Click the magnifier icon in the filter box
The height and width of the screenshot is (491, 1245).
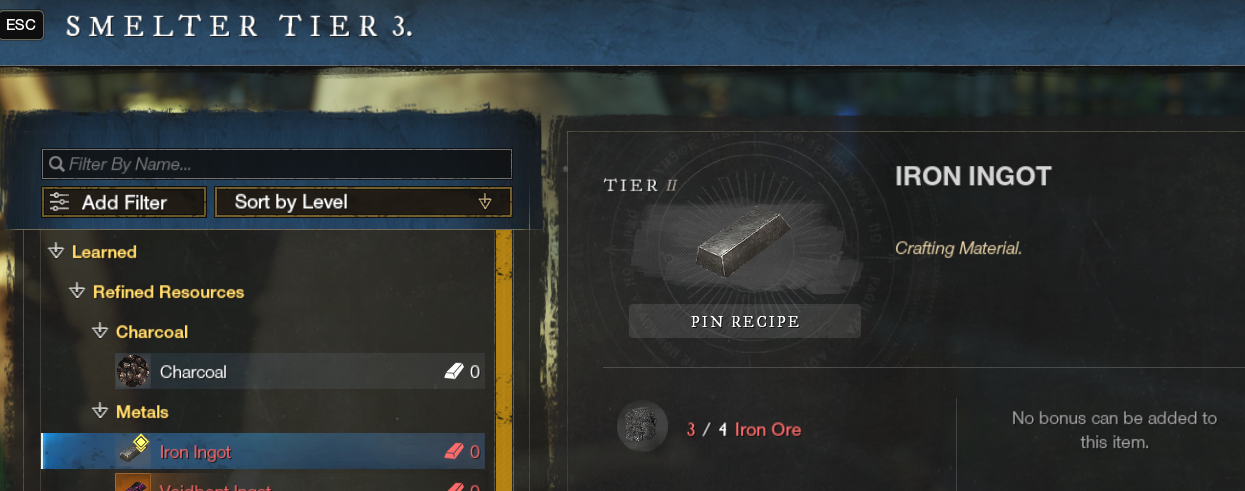(57, 164)
